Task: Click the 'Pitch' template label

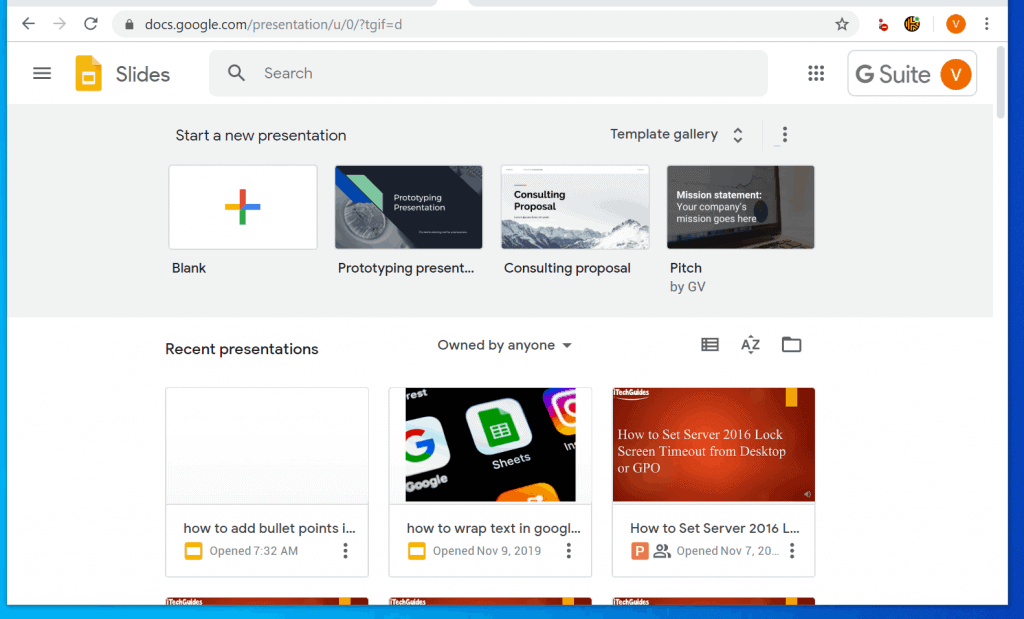Action: (x=686, y=268)
